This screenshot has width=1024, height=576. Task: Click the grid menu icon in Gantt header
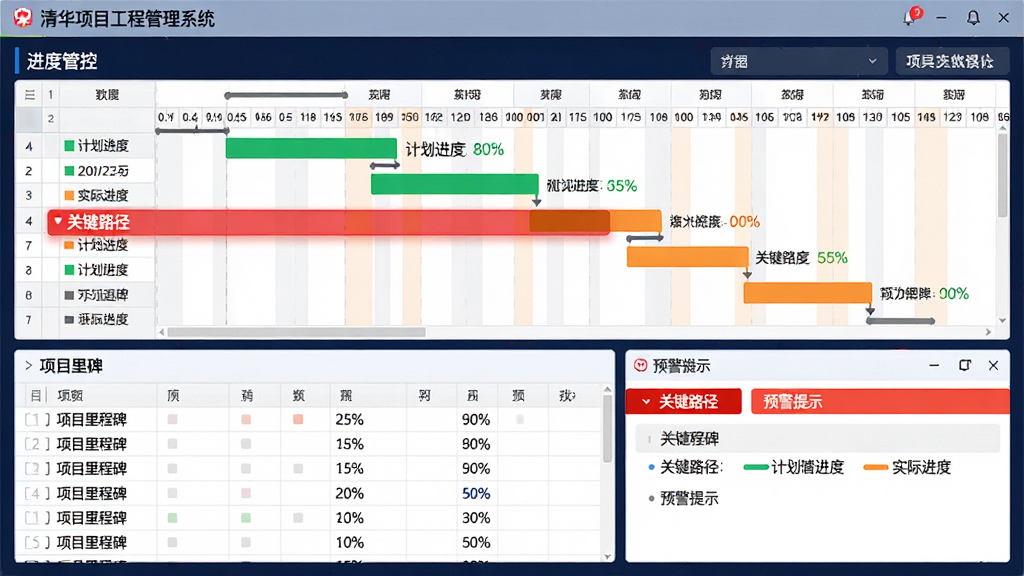30,95
